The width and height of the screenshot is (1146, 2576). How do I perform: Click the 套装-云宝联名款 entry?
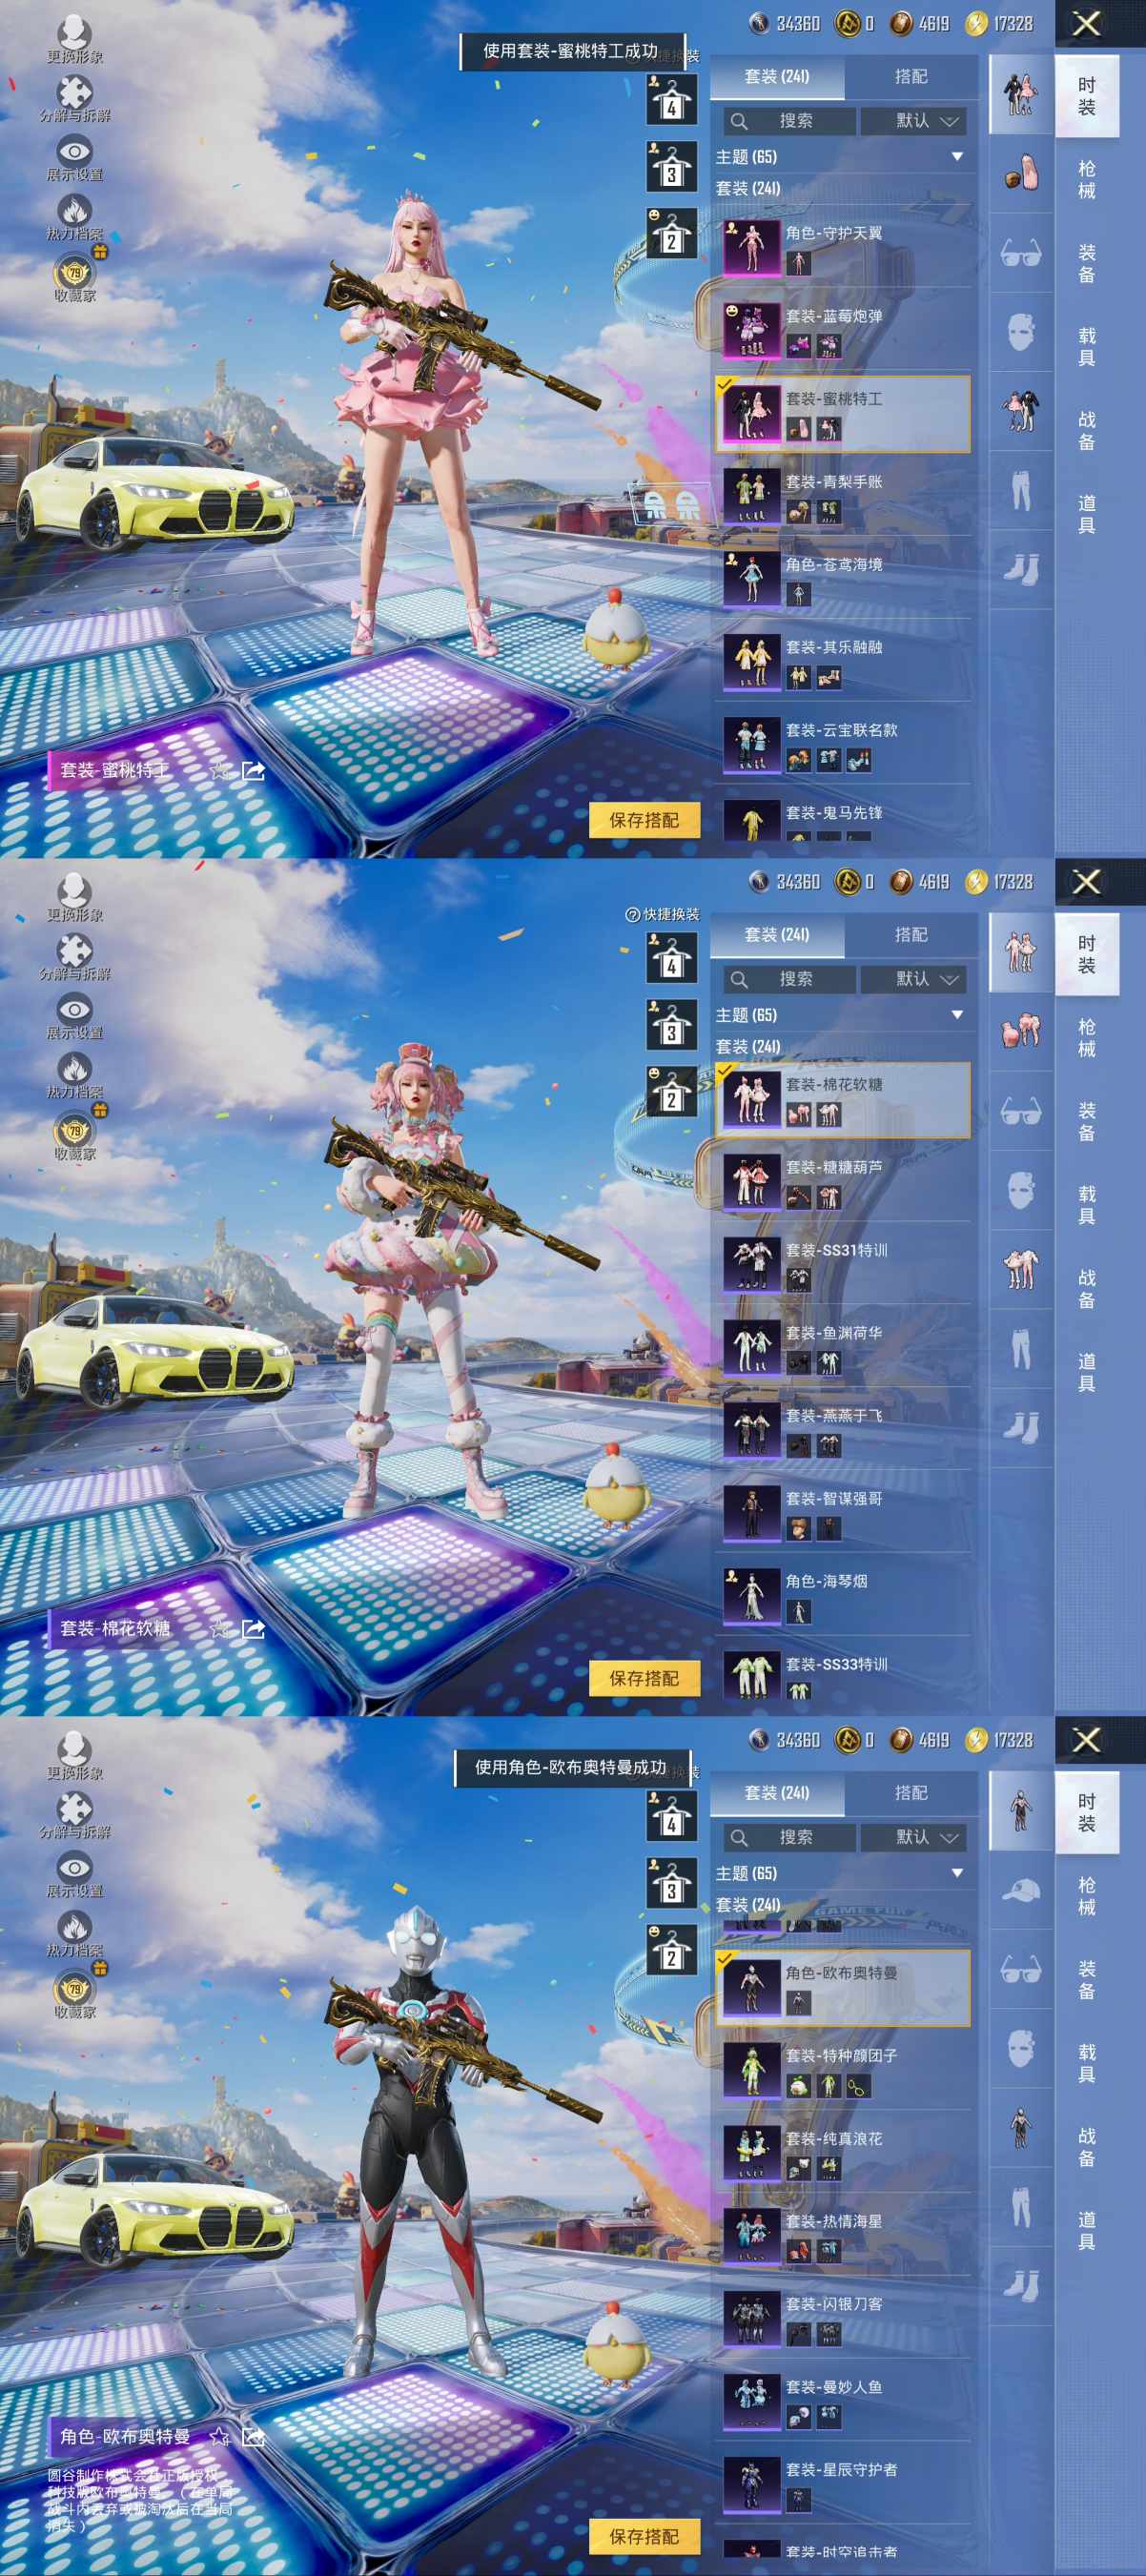coord(843,745)
